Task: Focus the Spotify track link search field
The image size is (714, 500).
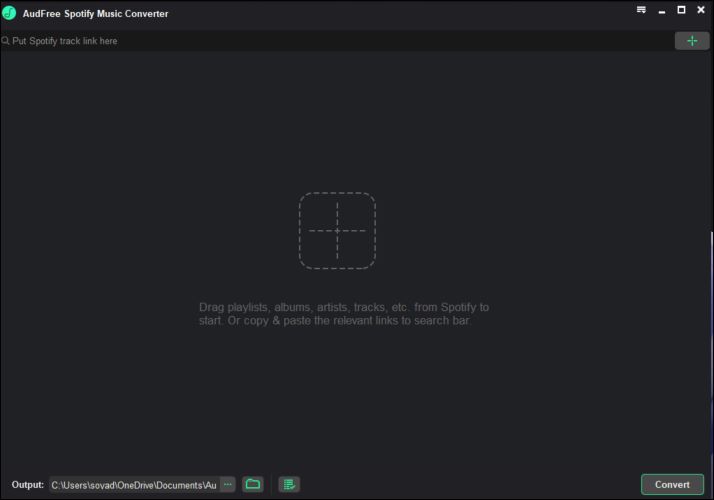Action: point(337,41)
